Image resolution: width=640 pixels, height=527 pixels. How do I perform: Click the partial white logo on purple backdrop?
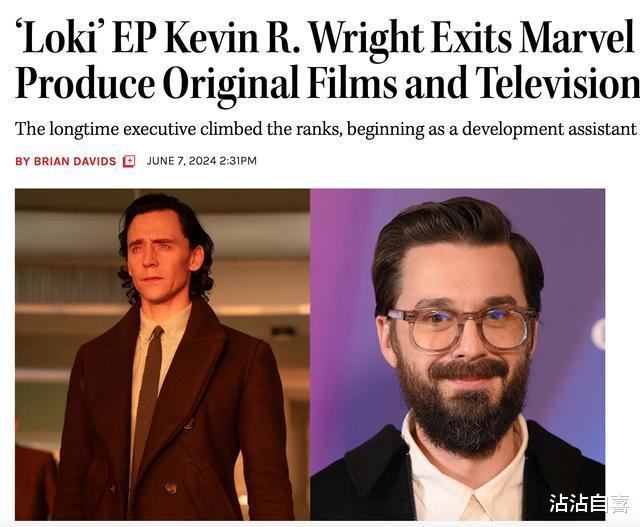tap(599, 334)
